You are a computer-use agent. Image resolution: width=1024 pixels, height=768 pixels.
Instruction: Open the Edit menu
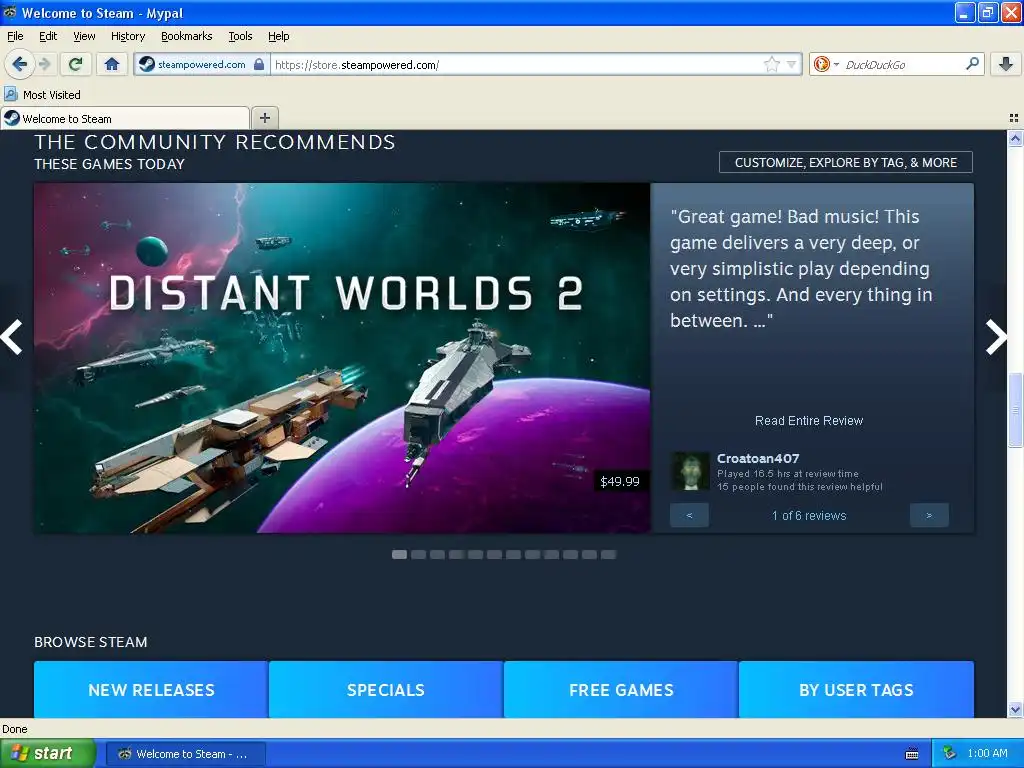[x=48, y=37]
